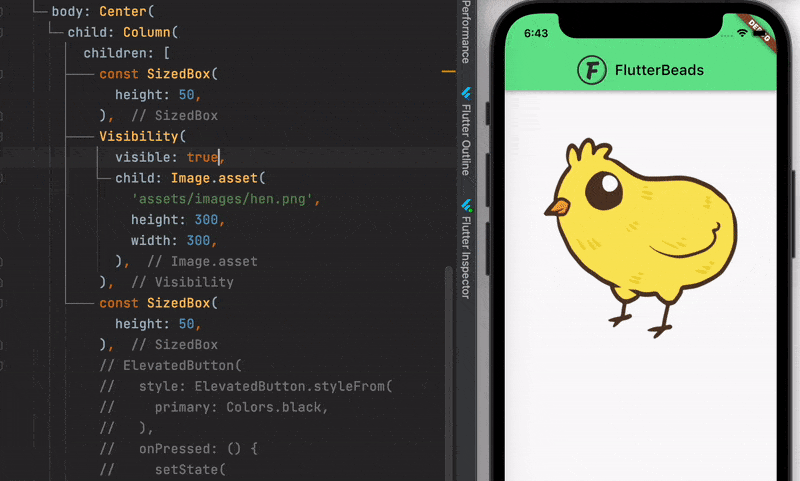Click the 'body: Center(' line
Screen dimensions: 800x481
coord(103,11)
